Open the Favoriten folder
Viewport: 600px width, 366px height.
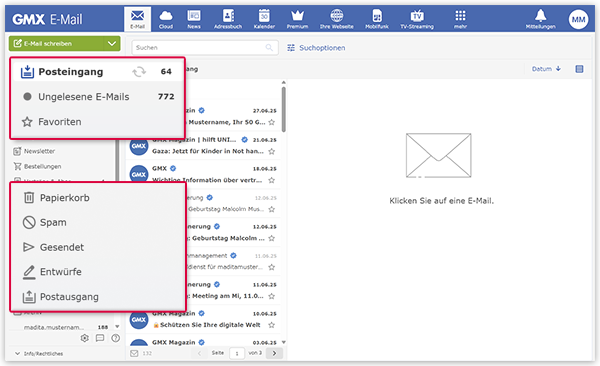(x=98, y=122)
